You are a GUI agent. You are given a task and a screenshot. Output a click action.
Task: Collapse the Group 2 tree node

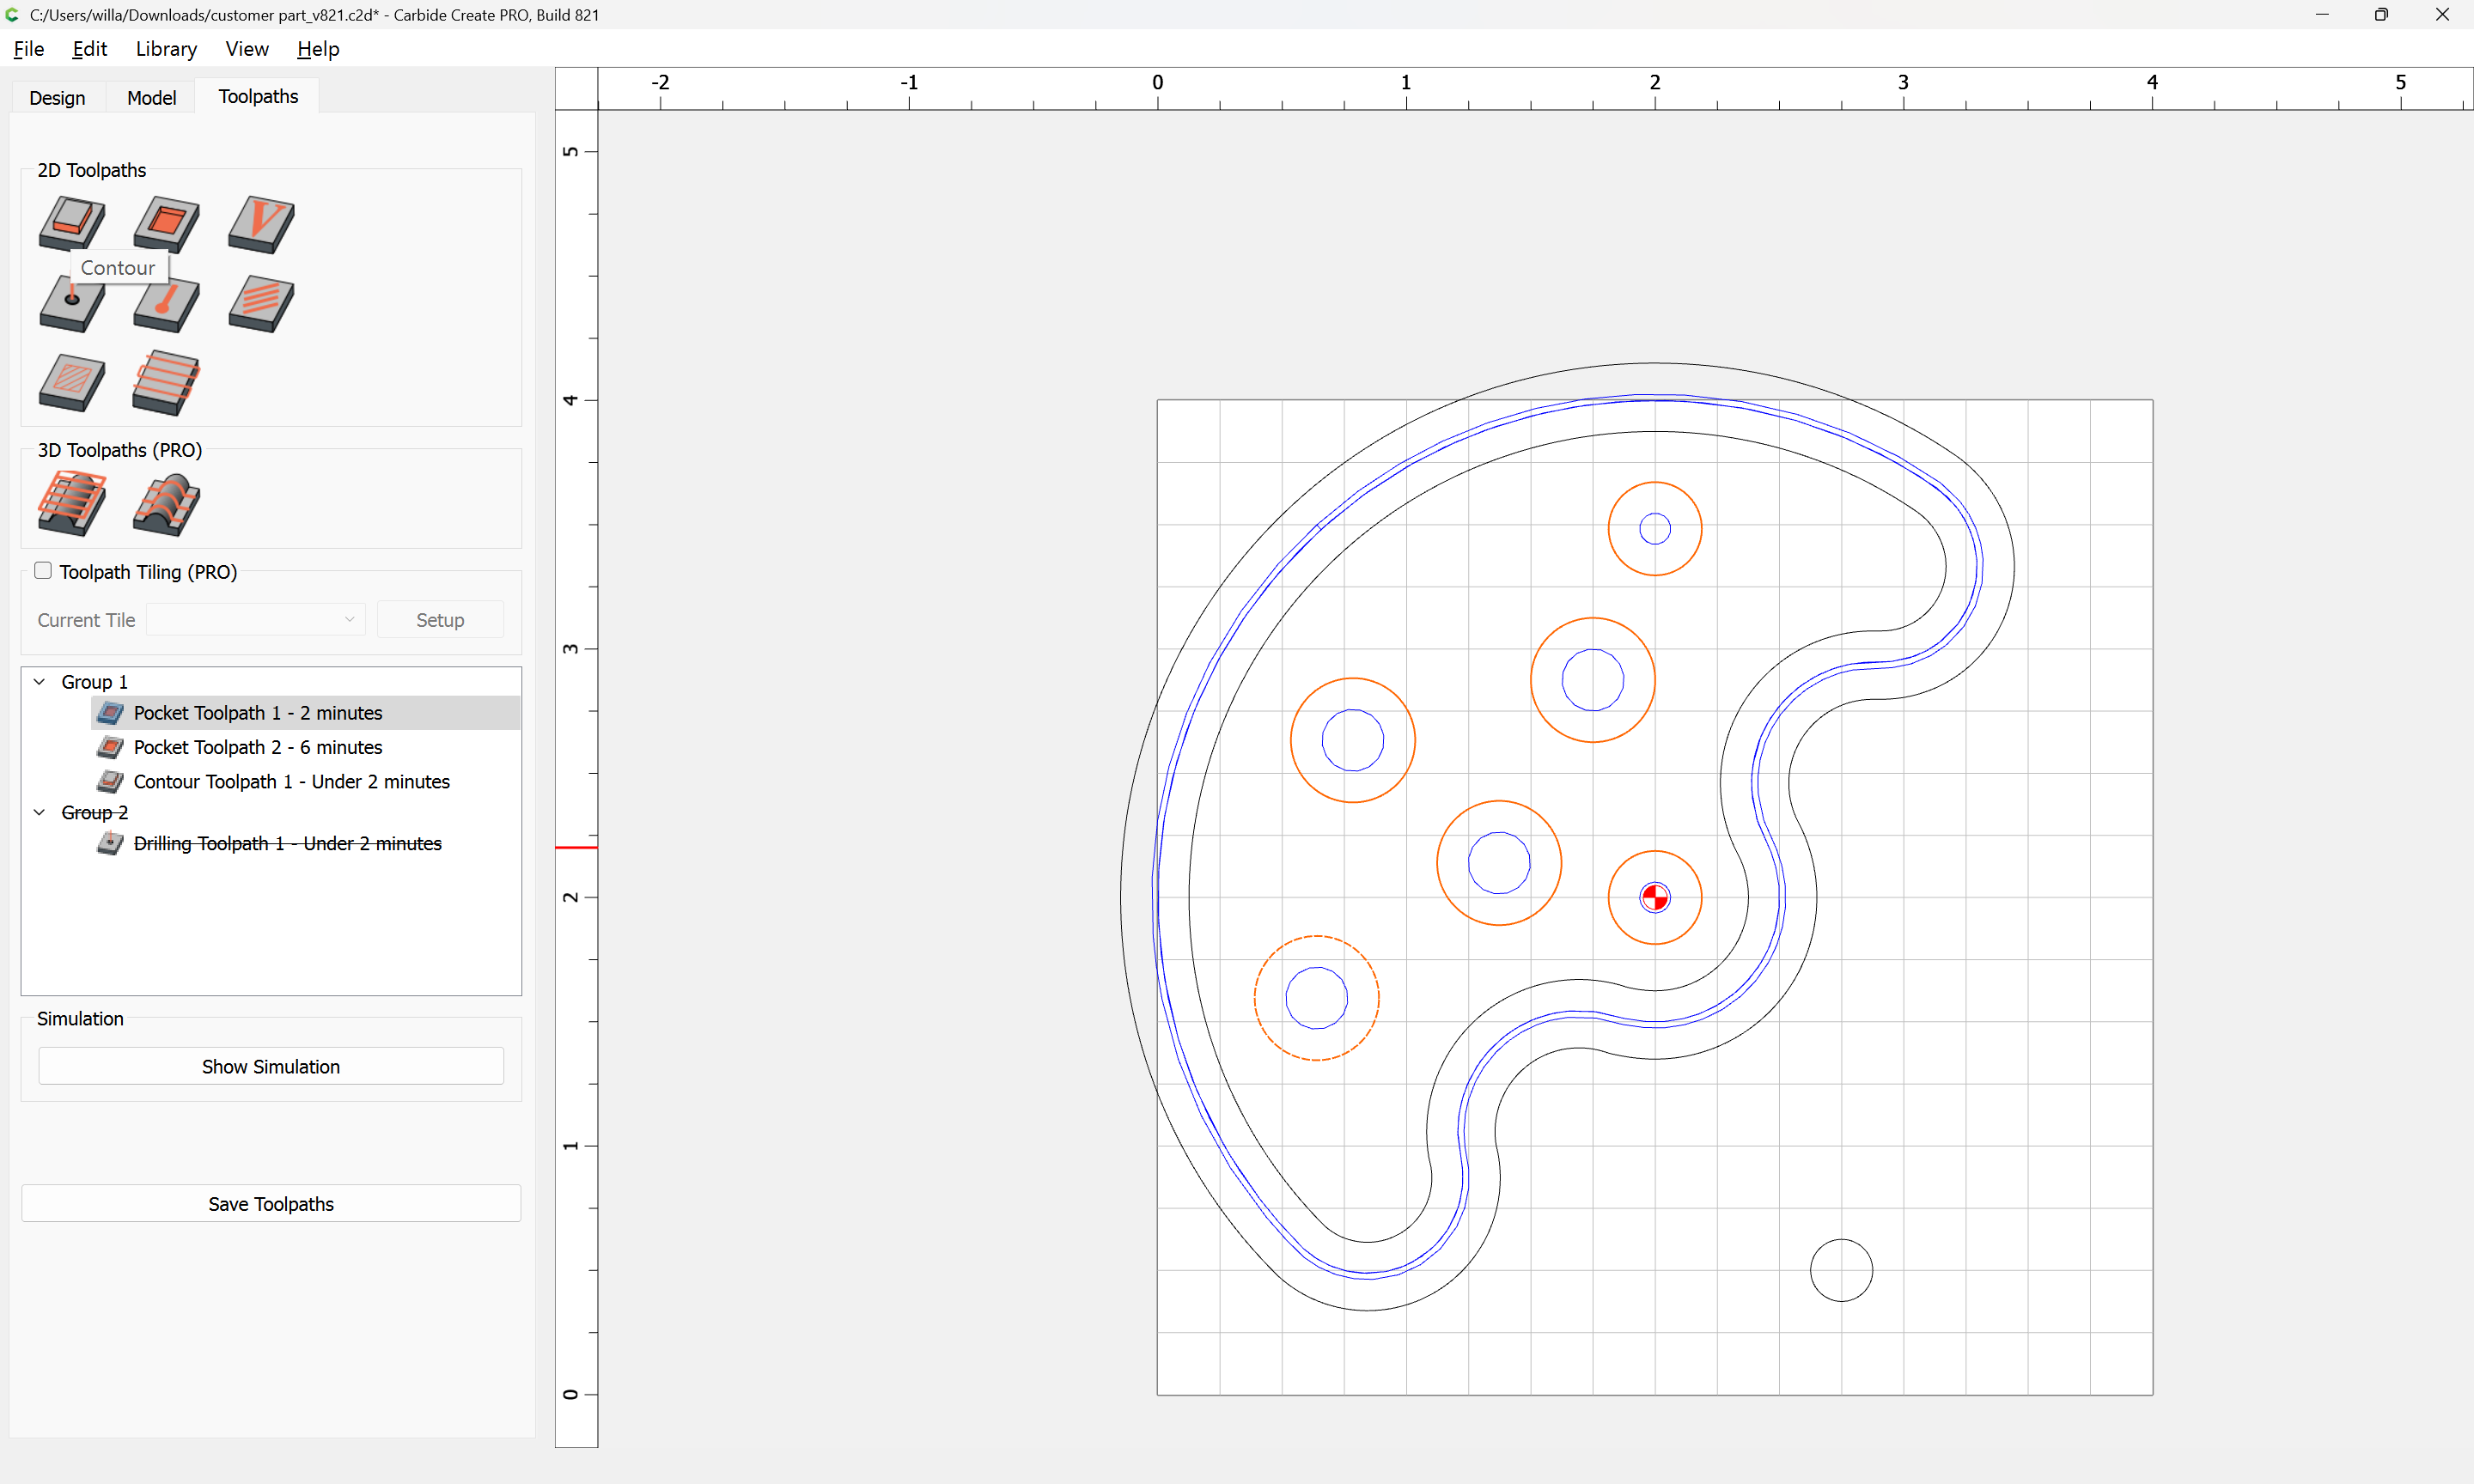(40, 813)
